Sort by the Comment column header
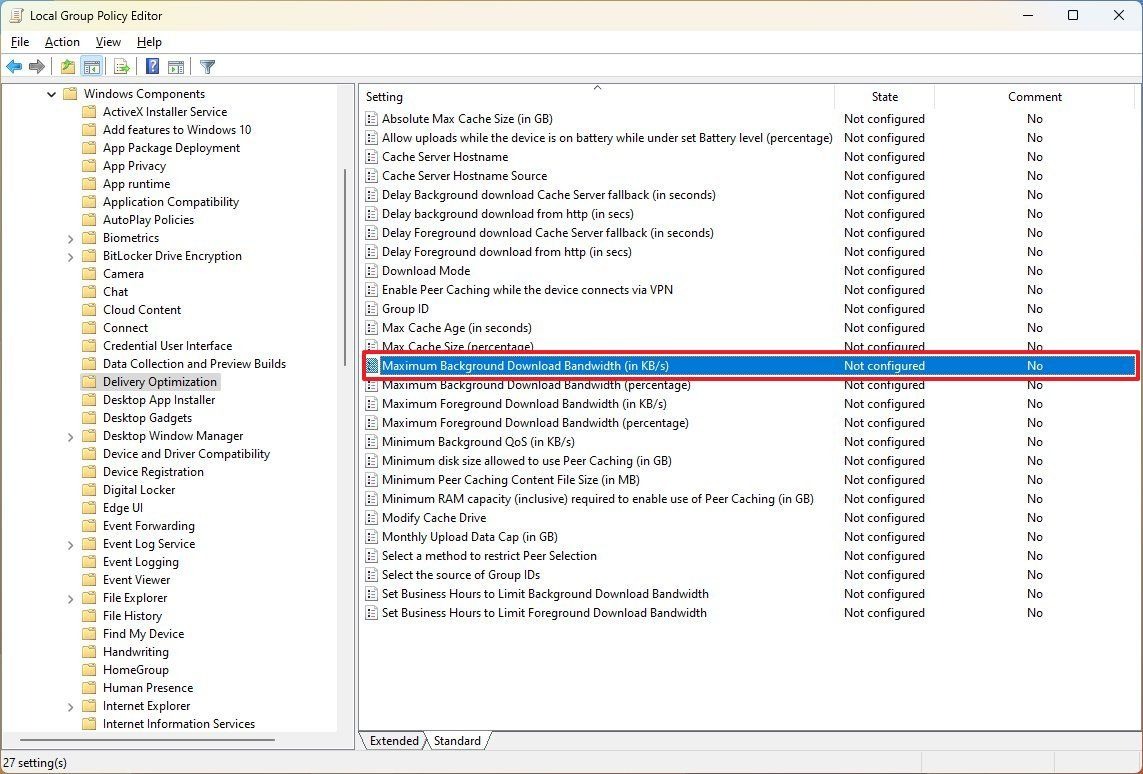1143x774 pixels. pos(1034,97)
